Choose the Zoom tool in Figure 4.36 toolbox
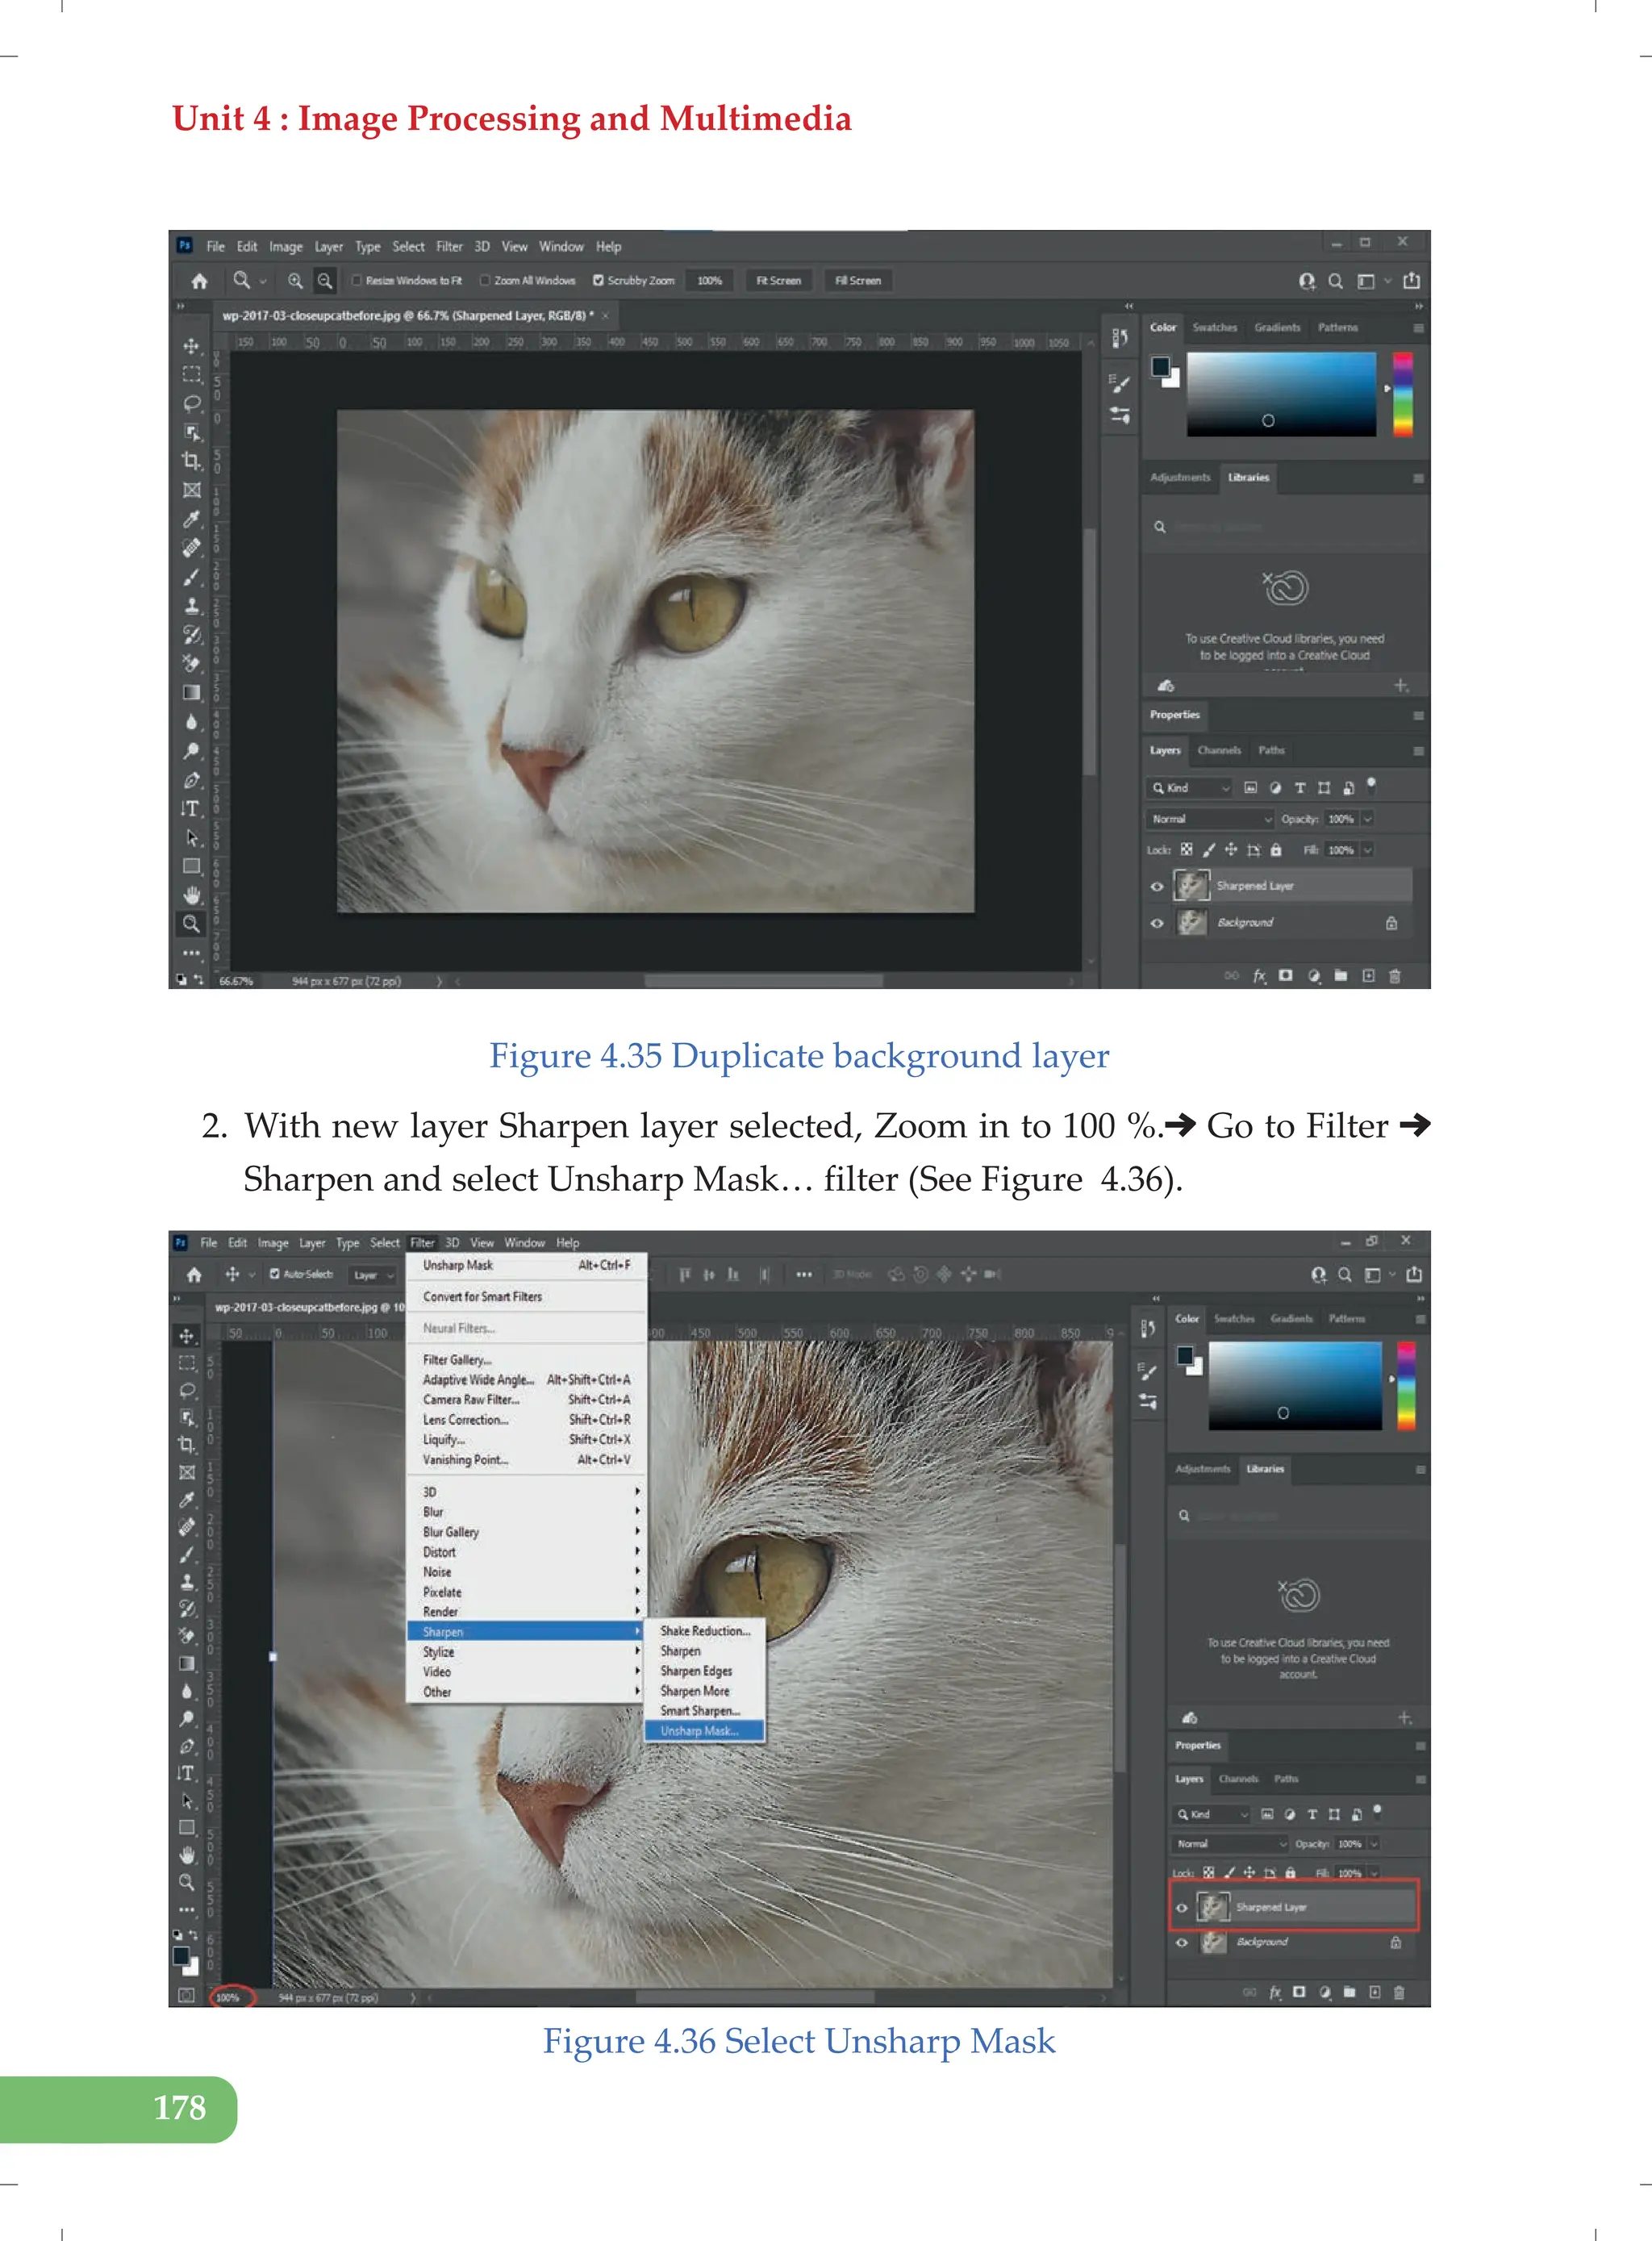The image size is (1652, 2241). (186, 1882)
